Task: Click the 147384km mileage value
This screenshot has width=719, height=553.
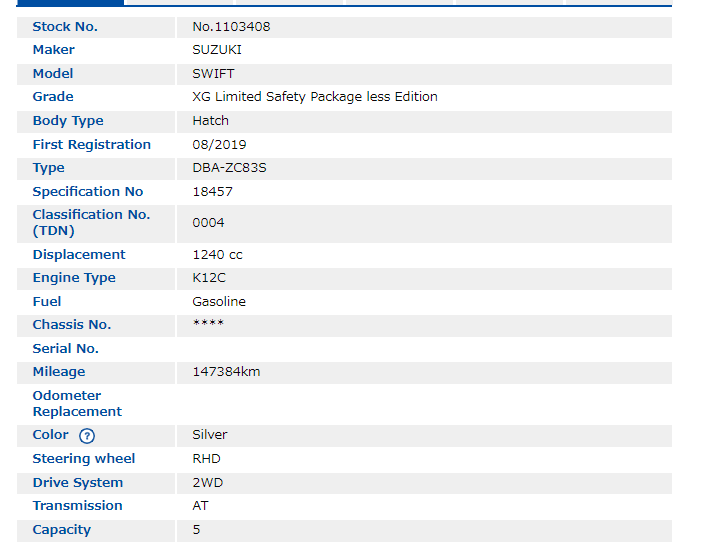Action: [x=226, y=372]
